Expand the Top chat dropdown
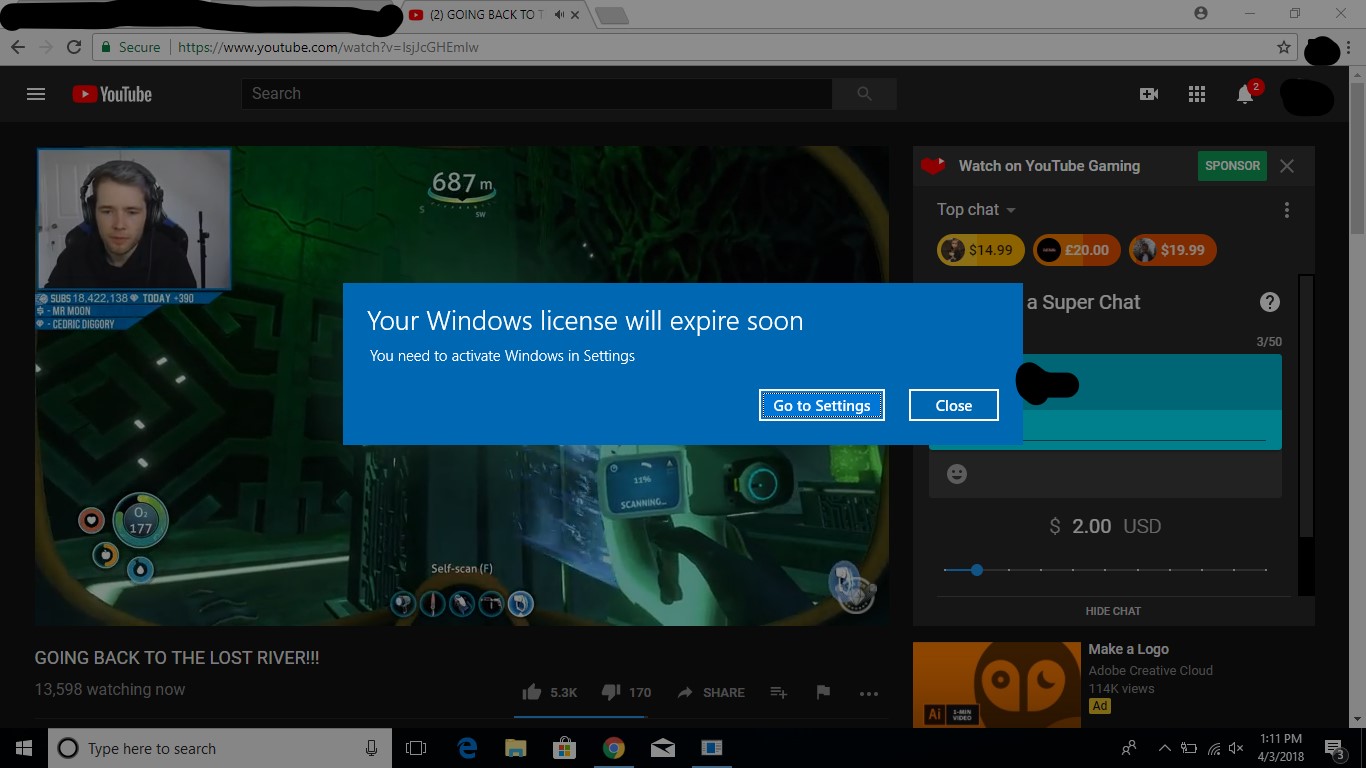This screenshot has width=1366, height=768. (976, 210)
